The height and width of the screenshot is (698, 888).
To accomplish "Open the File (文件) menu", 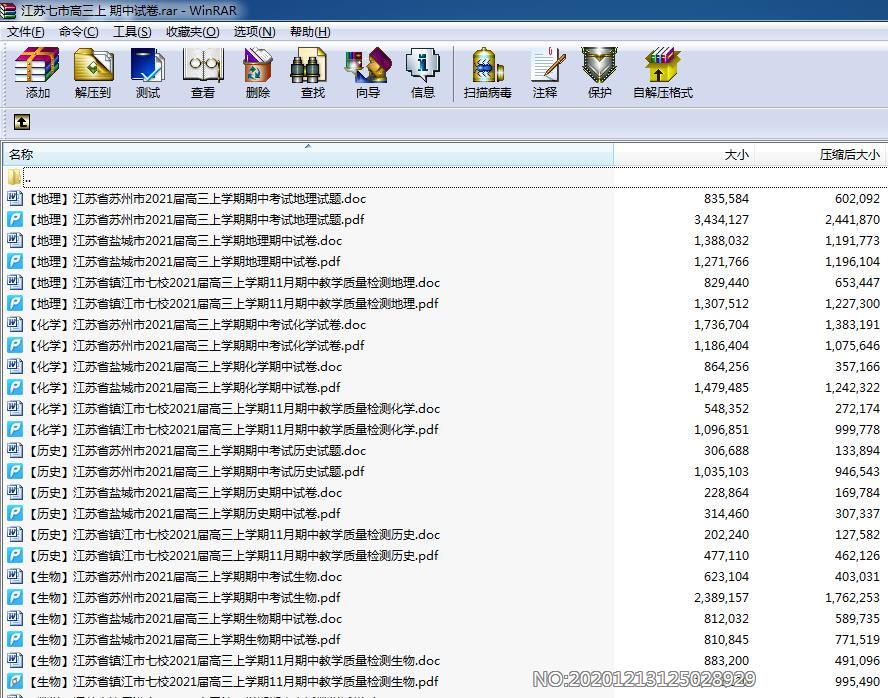I will (x=26, y=31).
